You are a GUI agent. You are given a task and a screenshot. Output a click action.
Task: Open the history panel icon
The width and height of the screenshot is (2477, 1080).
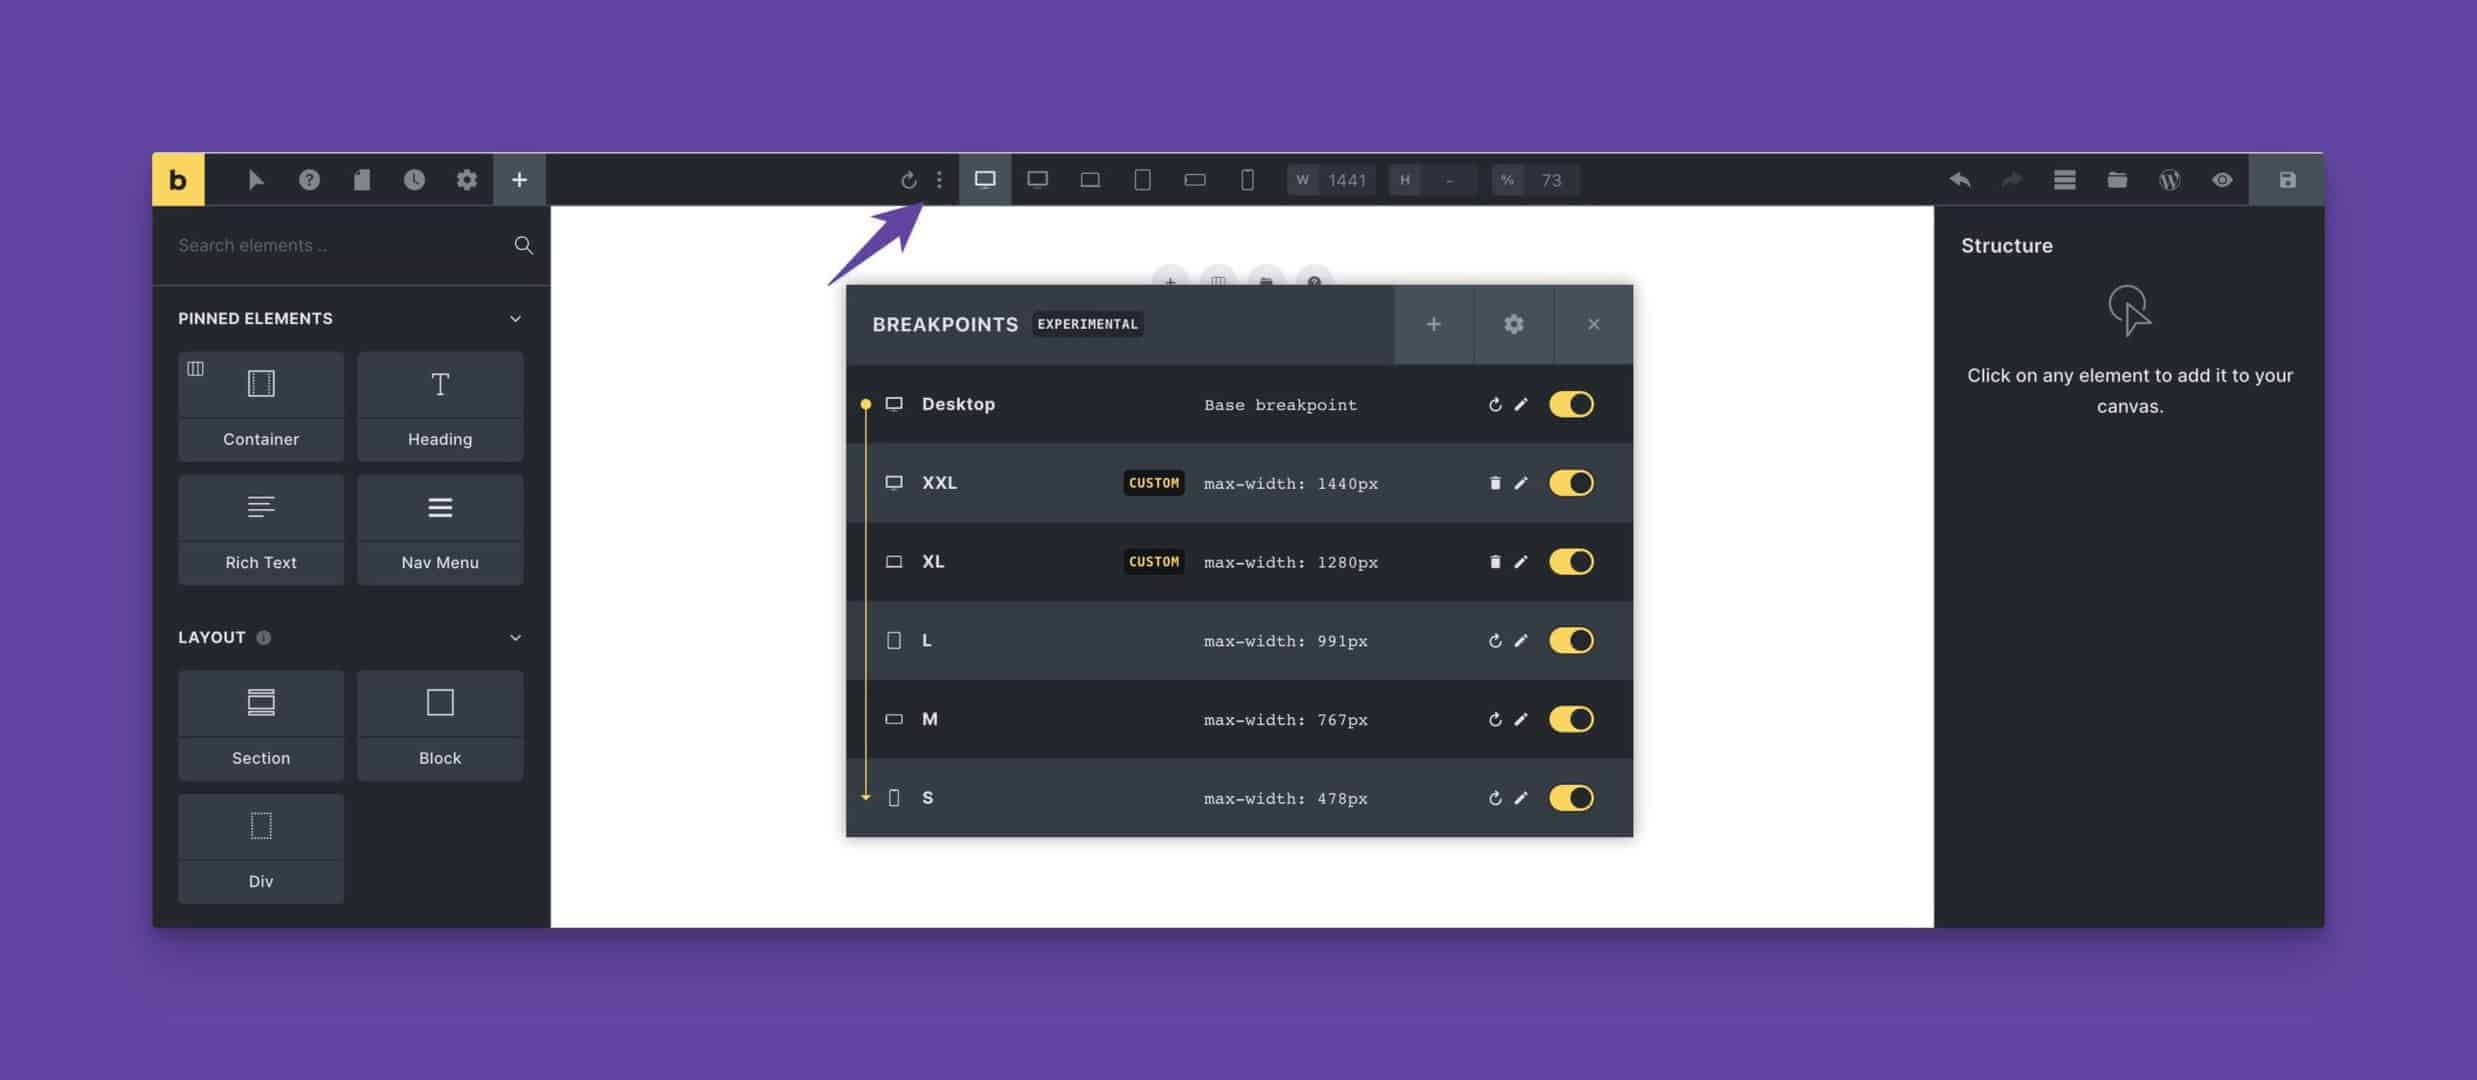pyautogui.click(x=412, y=180)
